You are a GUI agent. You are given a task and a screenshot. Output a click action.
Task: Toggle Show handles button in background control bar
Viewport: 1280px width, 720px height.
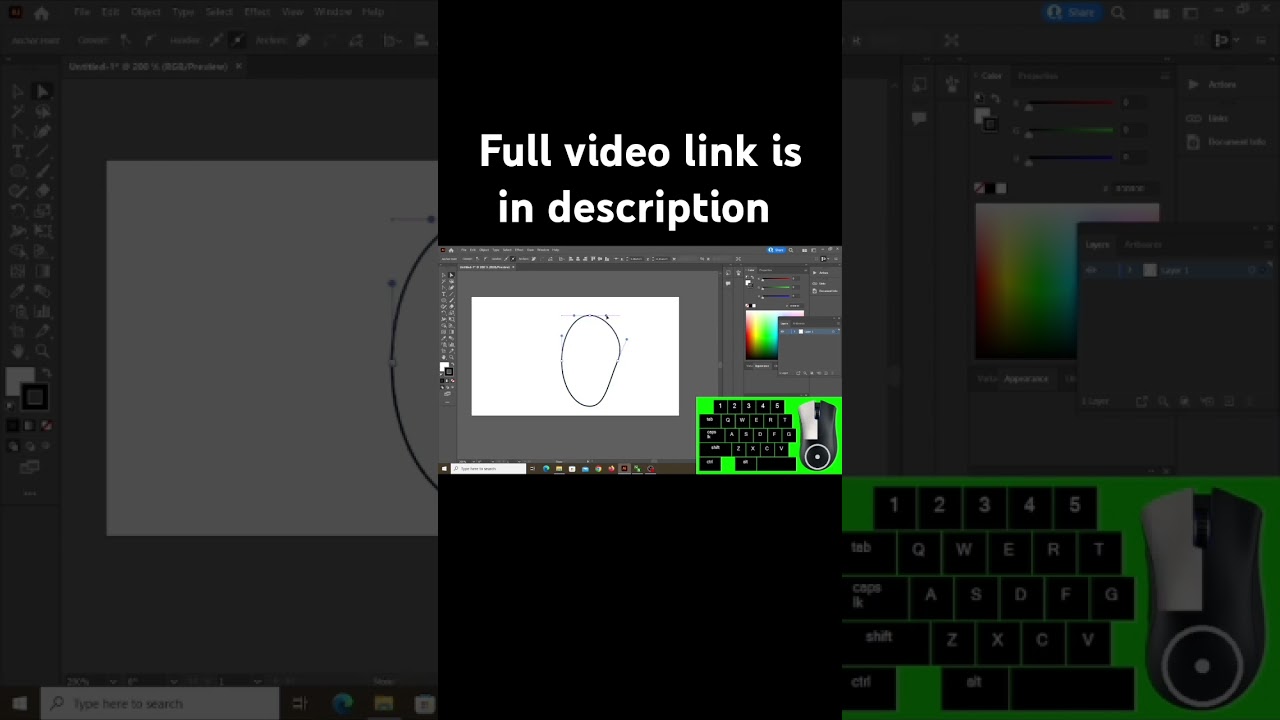216,40
